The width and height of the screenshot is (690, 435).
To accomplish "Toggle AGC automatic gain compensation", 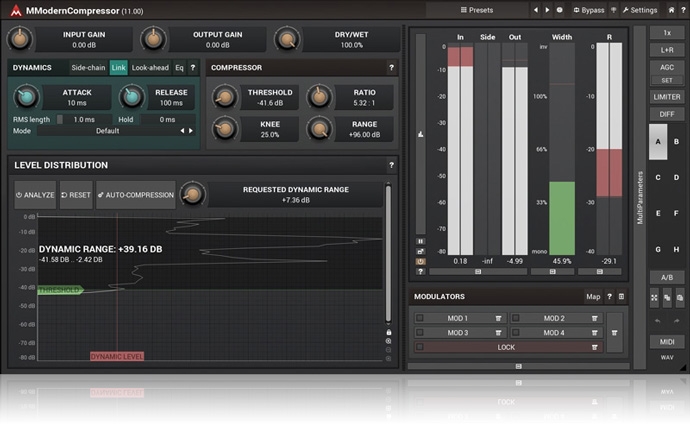I will [667, 67].
